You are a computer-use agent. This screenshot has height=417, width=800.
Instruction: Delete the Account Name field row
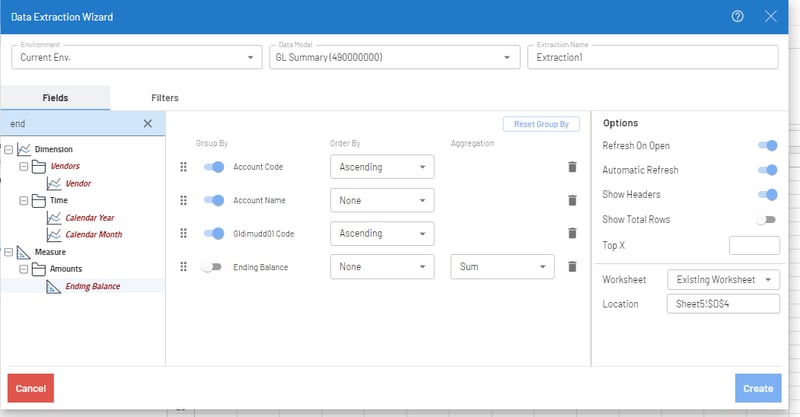[572, 200]
